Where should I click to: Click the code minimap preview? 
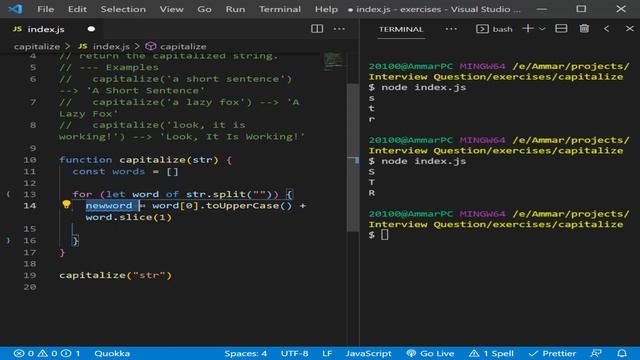(333, 61)
